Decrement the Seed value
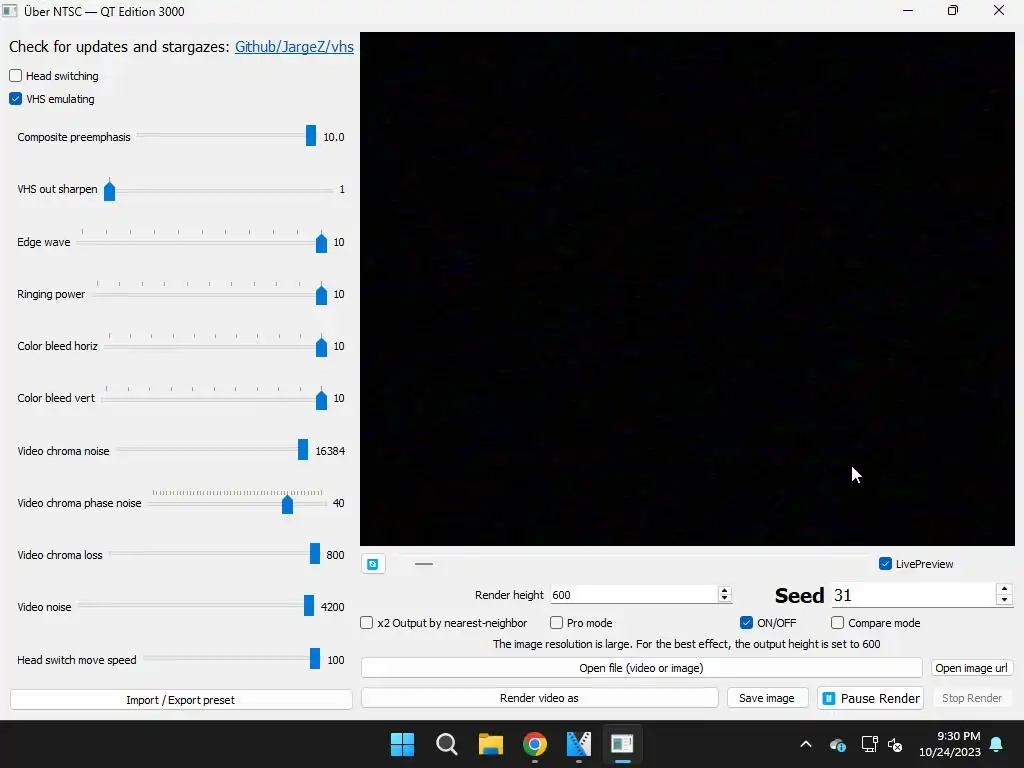This screenshot has height=768, width=1024. pos(1004,601)
